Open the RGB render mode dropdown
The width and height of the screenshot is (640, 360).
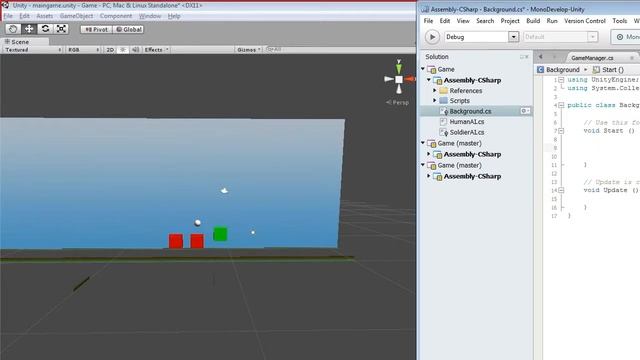click(83, 49)
